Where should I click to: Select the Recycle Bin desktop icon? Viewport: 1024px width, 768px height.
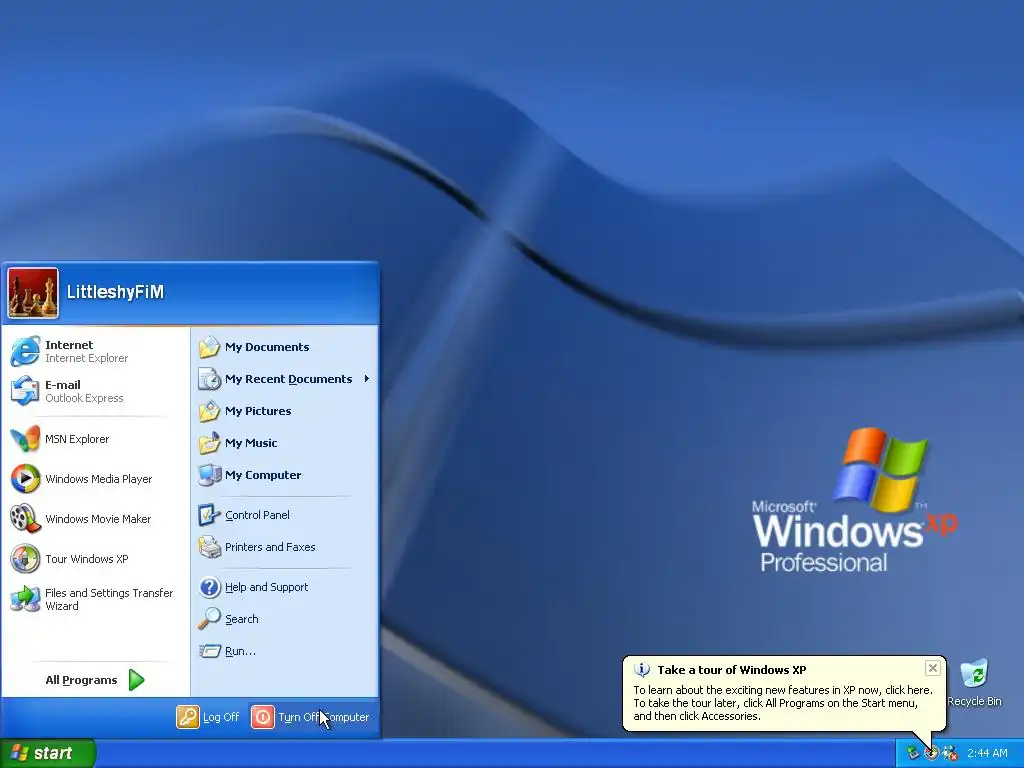(974, 674)
